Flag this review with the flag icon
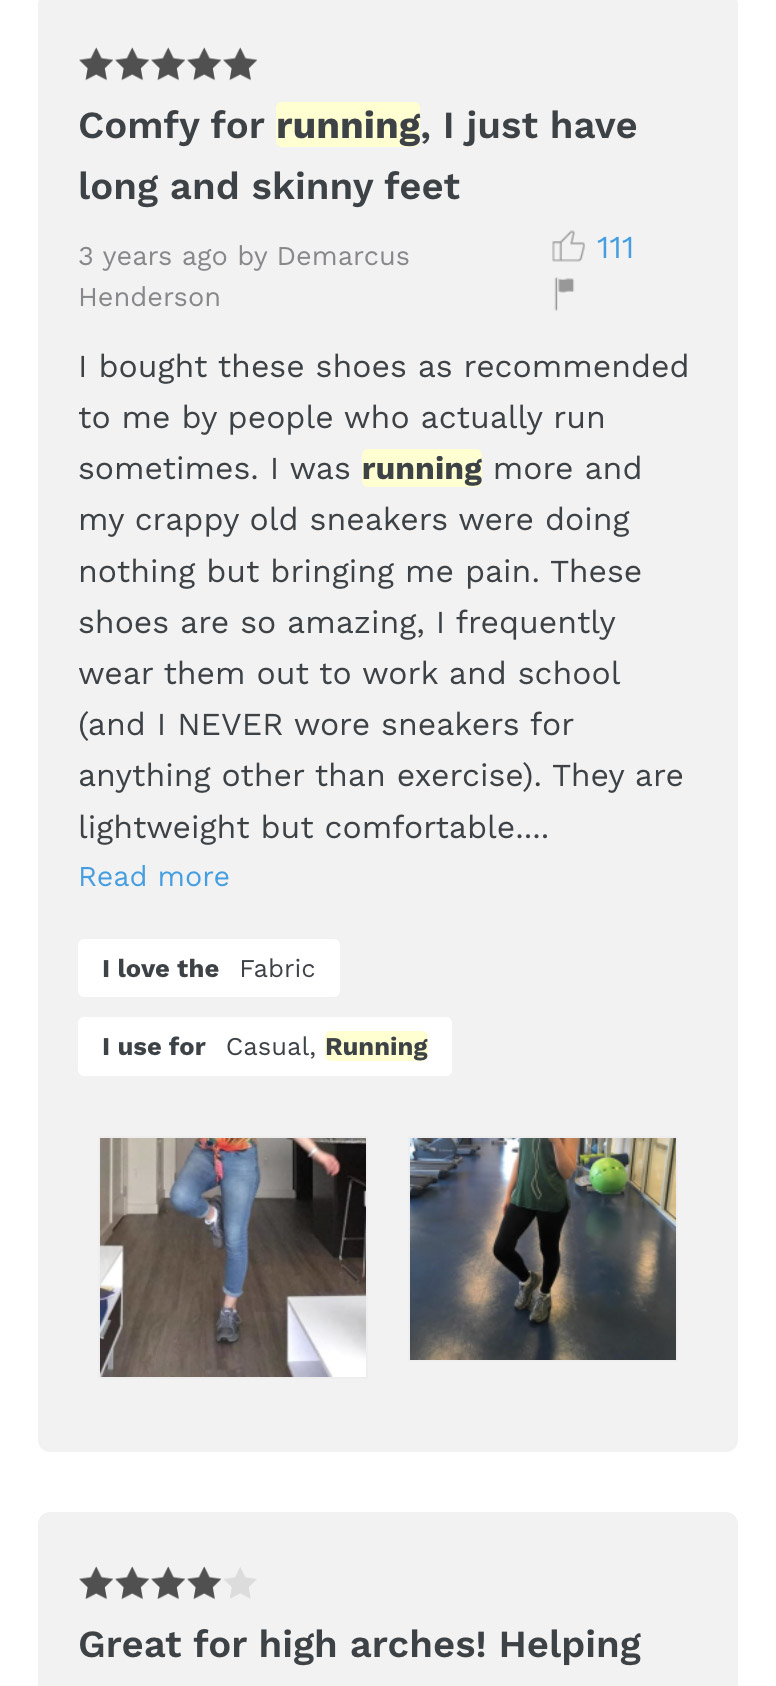Image resolution: width=776 pixels, height=1686 pixels. tap(565, 292)
